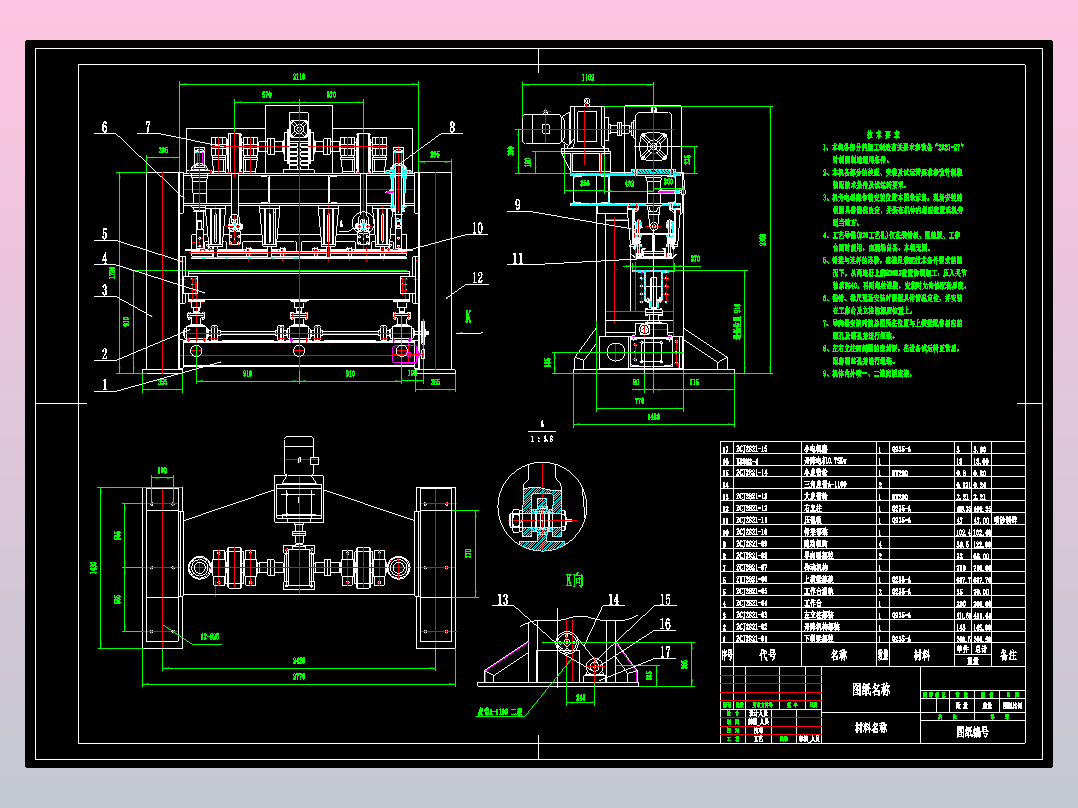Click the 工作台 name in parts list
The height and width of the screenshot is (808, 1078).
click(x=813, y=603)
